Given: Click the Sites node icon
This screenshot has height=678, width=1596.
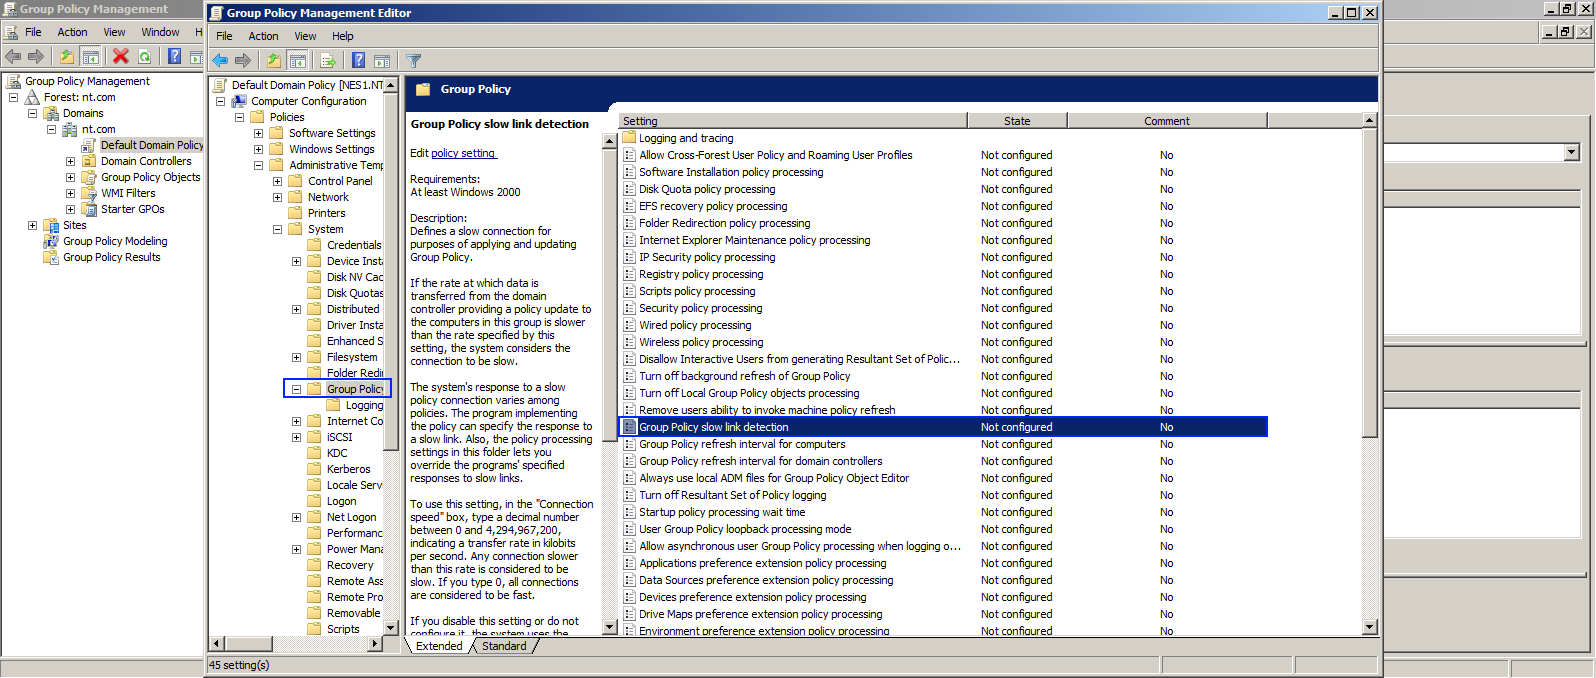Looking at the screenshot, I should 51,225.
